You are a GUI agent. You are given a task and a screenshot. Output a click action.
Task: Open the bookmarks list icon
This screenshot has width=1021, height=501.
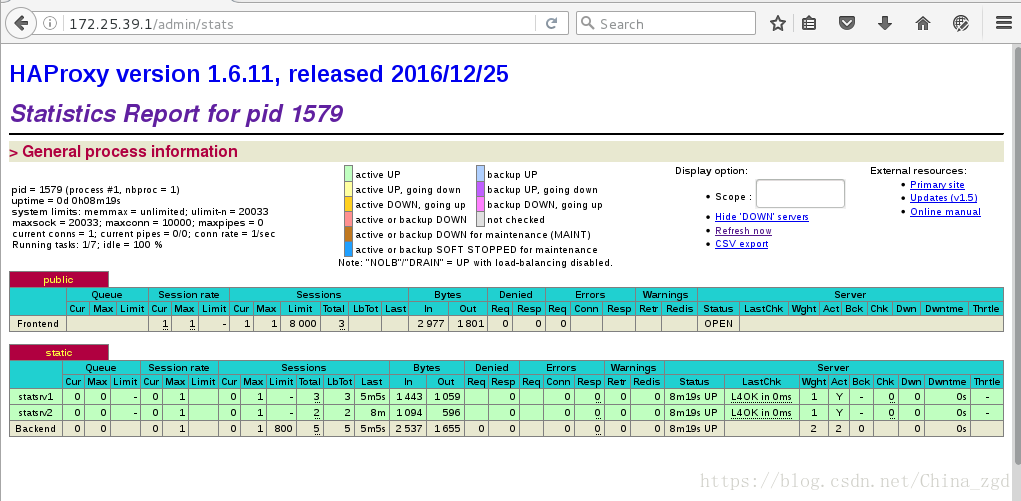coord(809,23)
